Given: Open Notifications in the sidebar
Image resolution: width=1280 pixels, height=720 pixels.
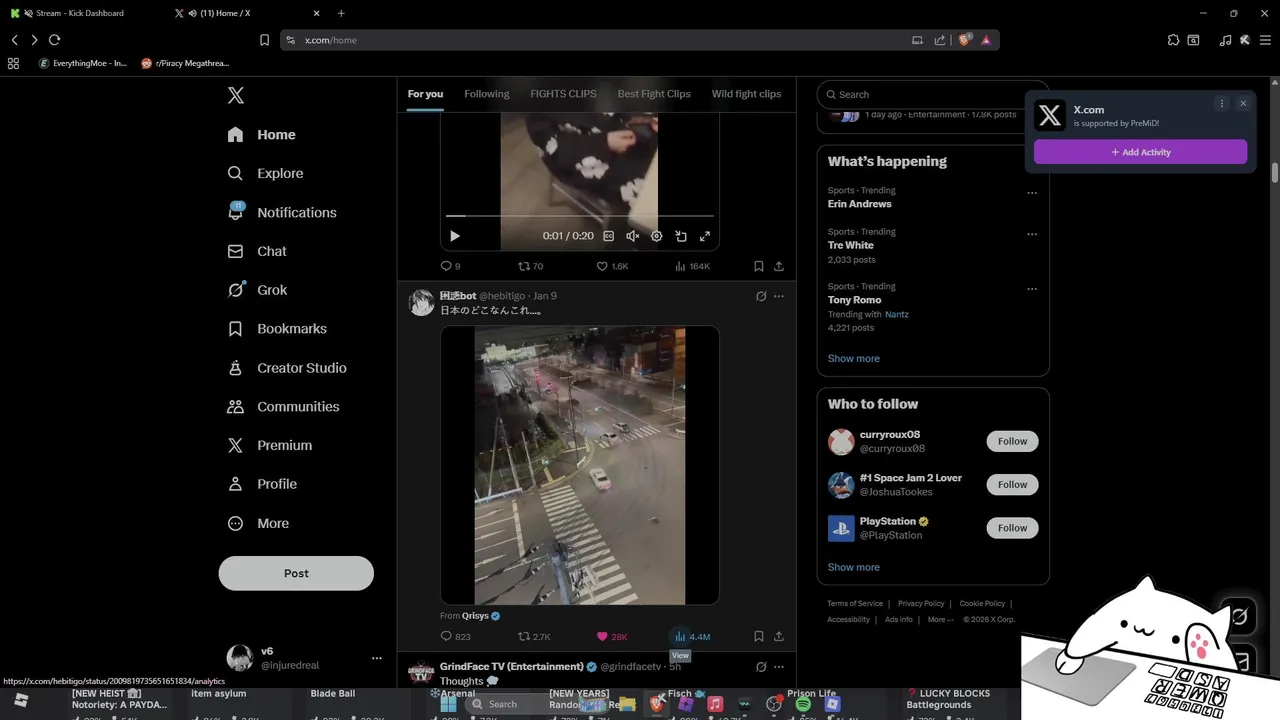Looking at the screenshot, I should (282, 212).
